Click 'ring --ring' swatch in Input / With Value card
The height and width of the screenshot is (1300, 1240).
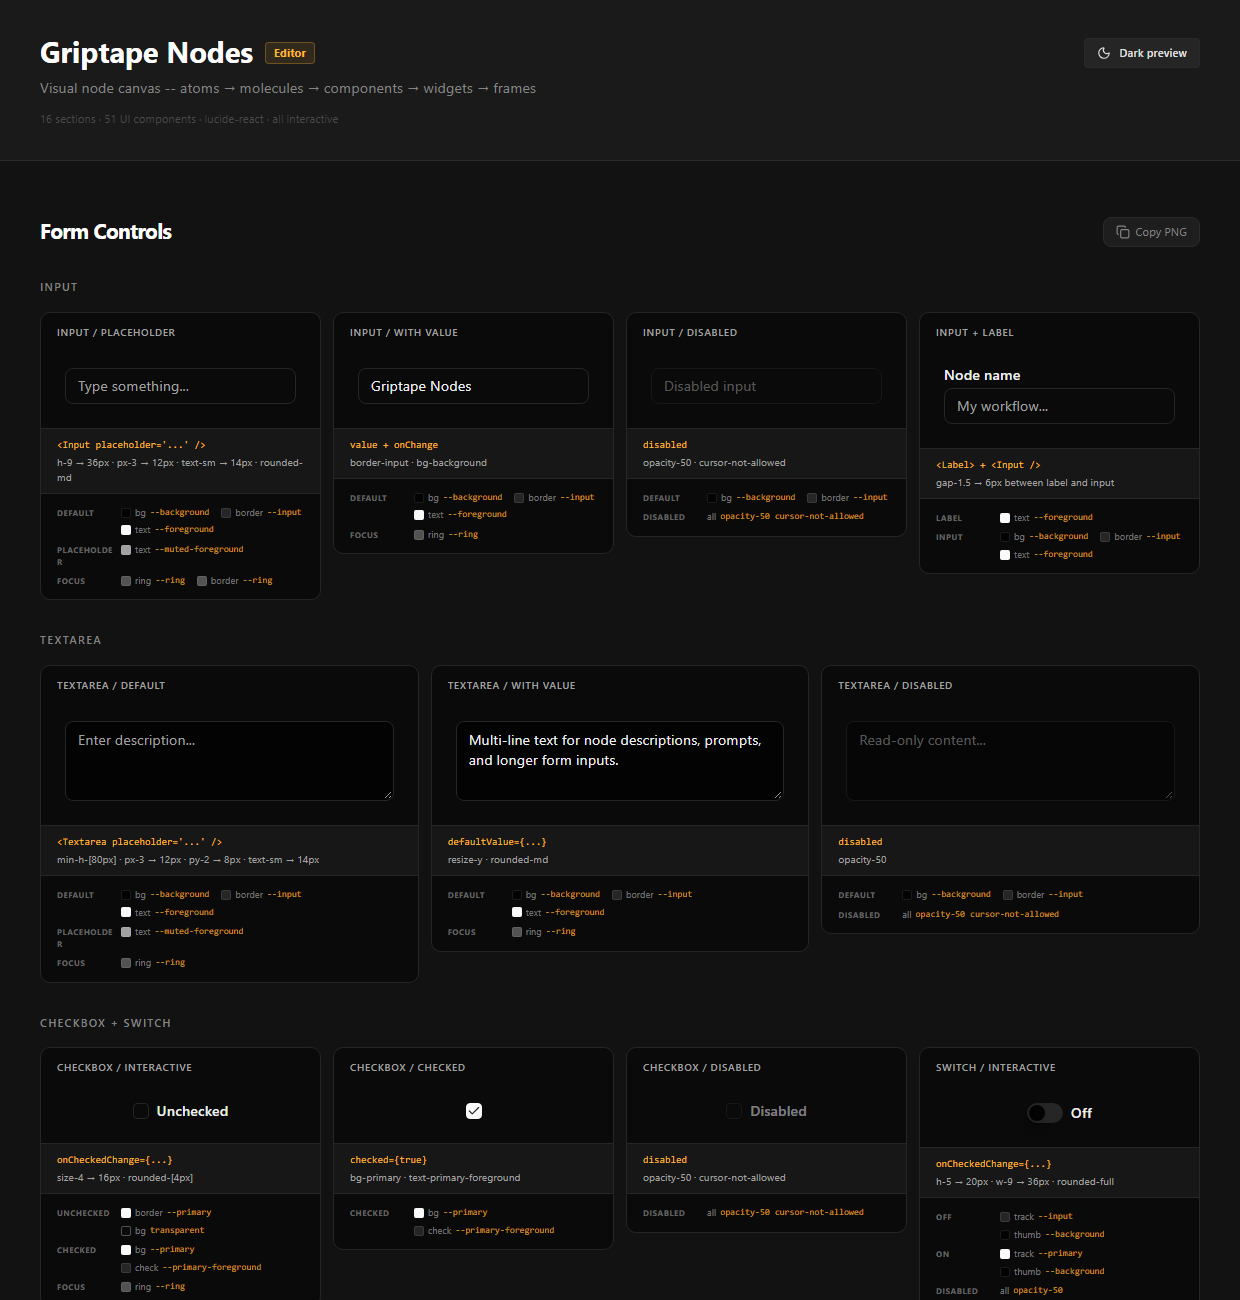419,535
